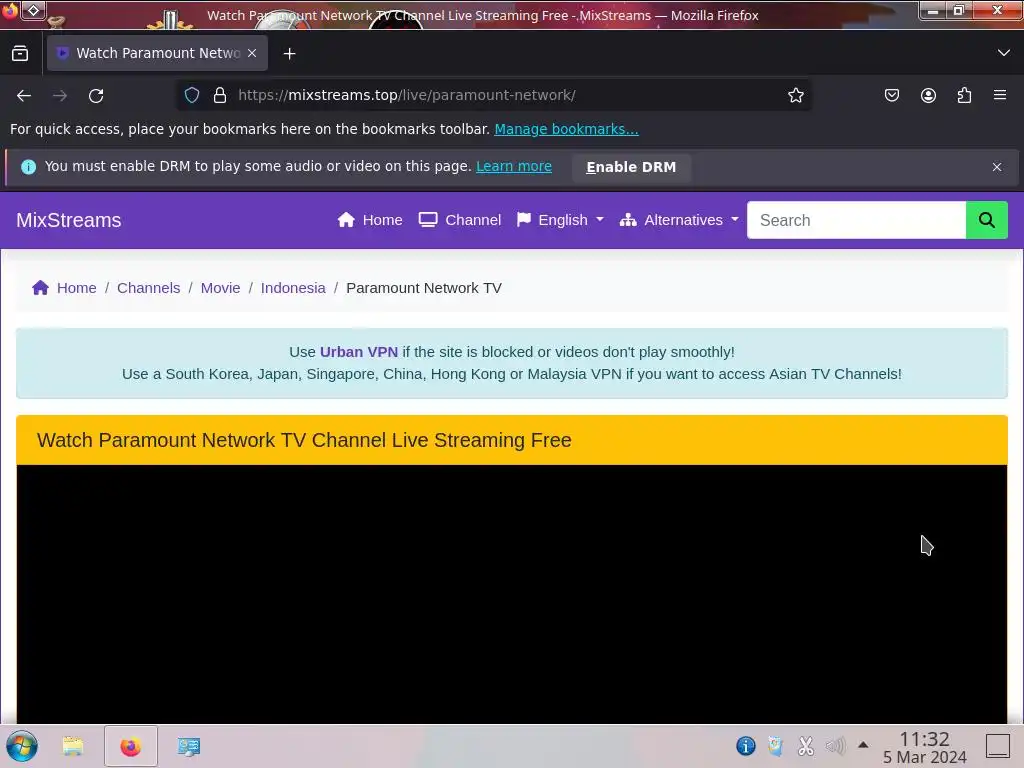Expand the list all tabs chevron
Screen dimensions: 1024x768
click(x=1004, y=53)
